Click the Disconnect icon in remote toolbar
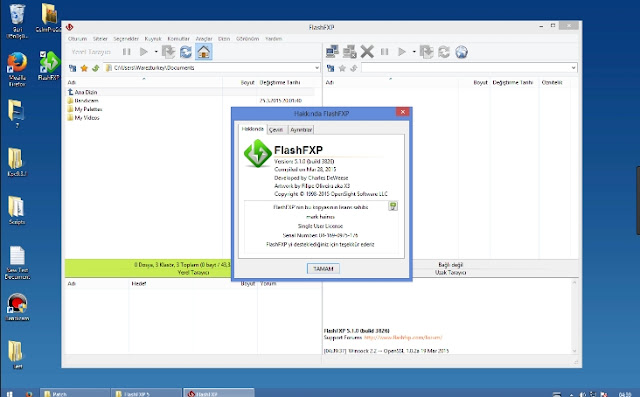This screenshot has width=640, height=397. click(349, 51)
